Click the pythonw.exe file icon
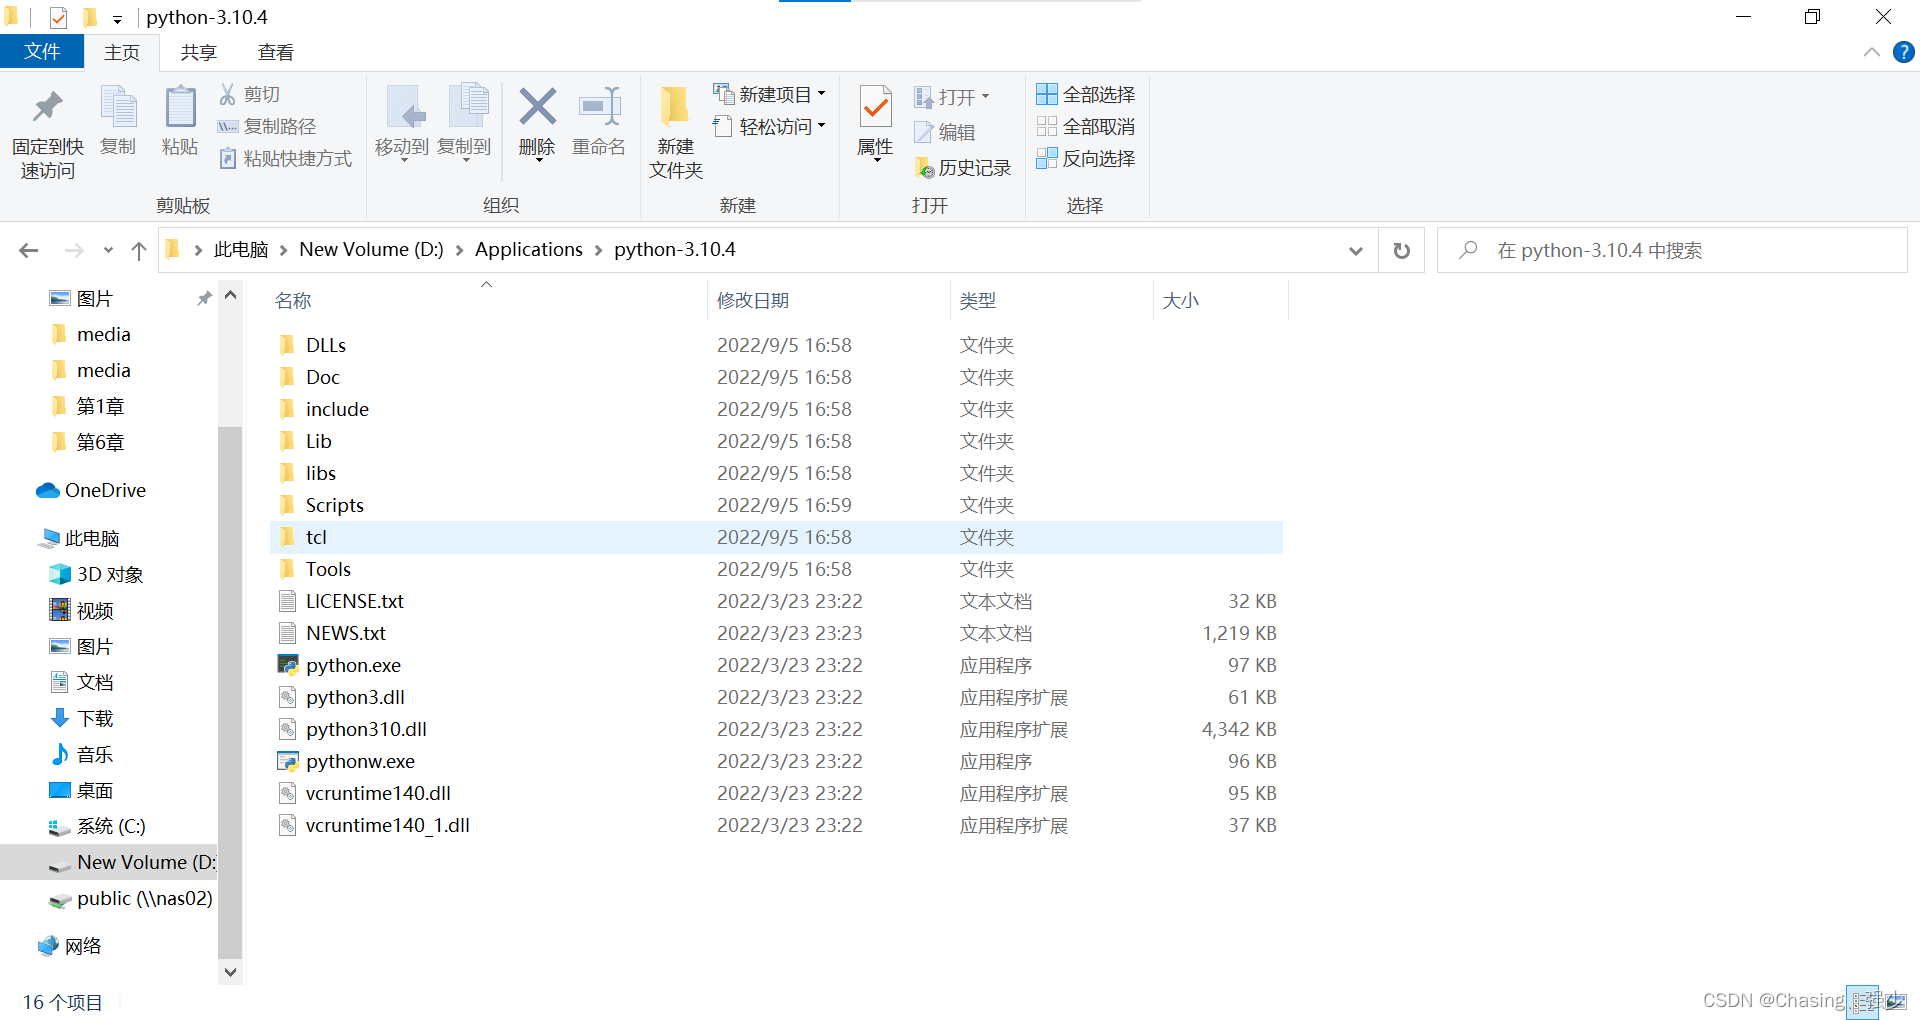The image size is (1920, 1020). (x=288, y=761)
